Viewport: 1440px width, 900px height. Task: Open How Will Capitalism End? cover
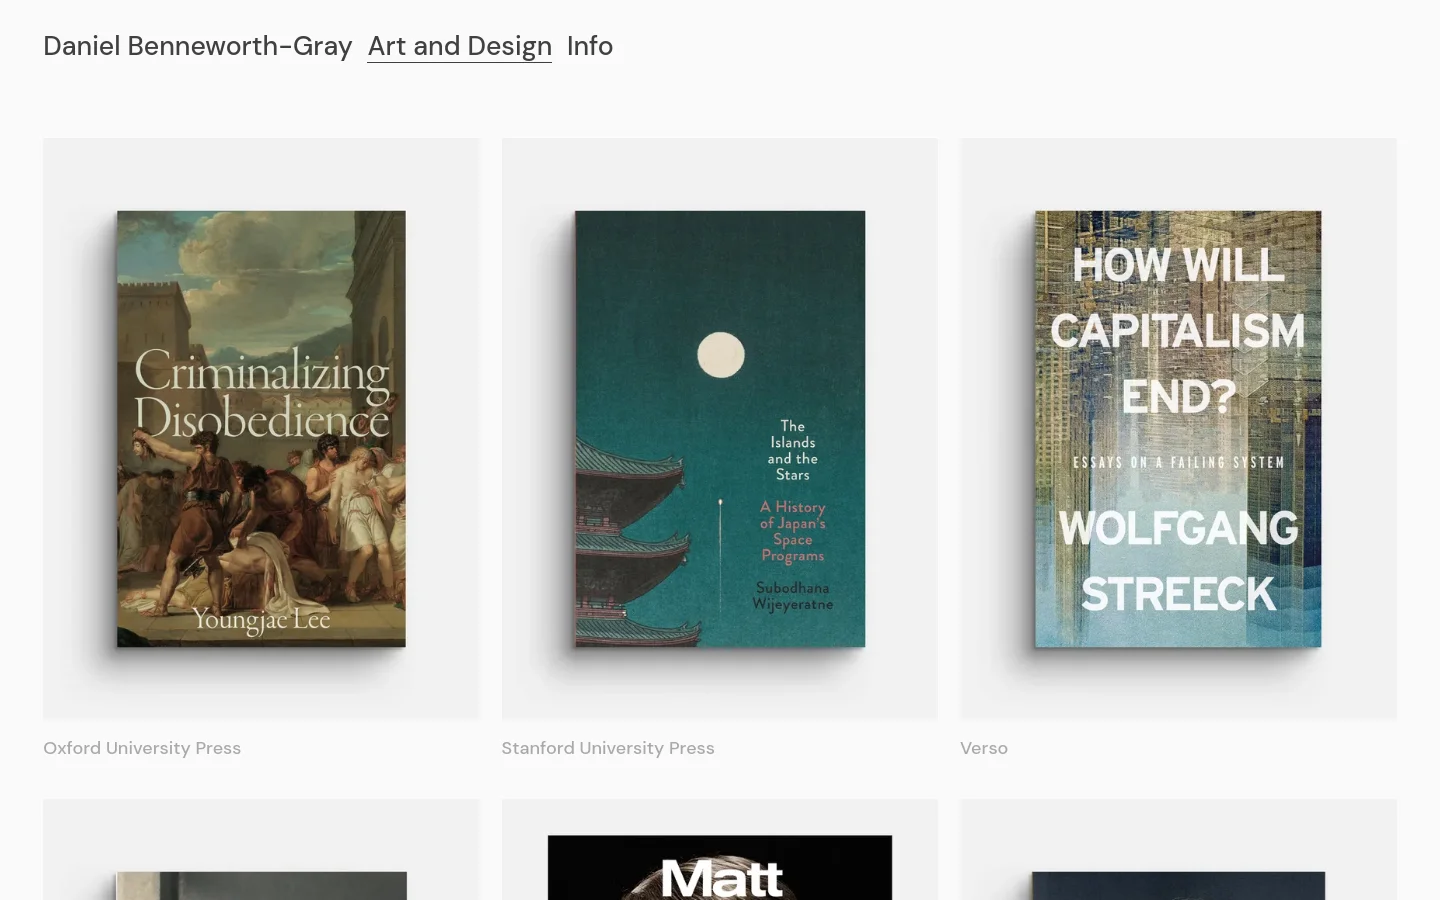coord(1178,429)
